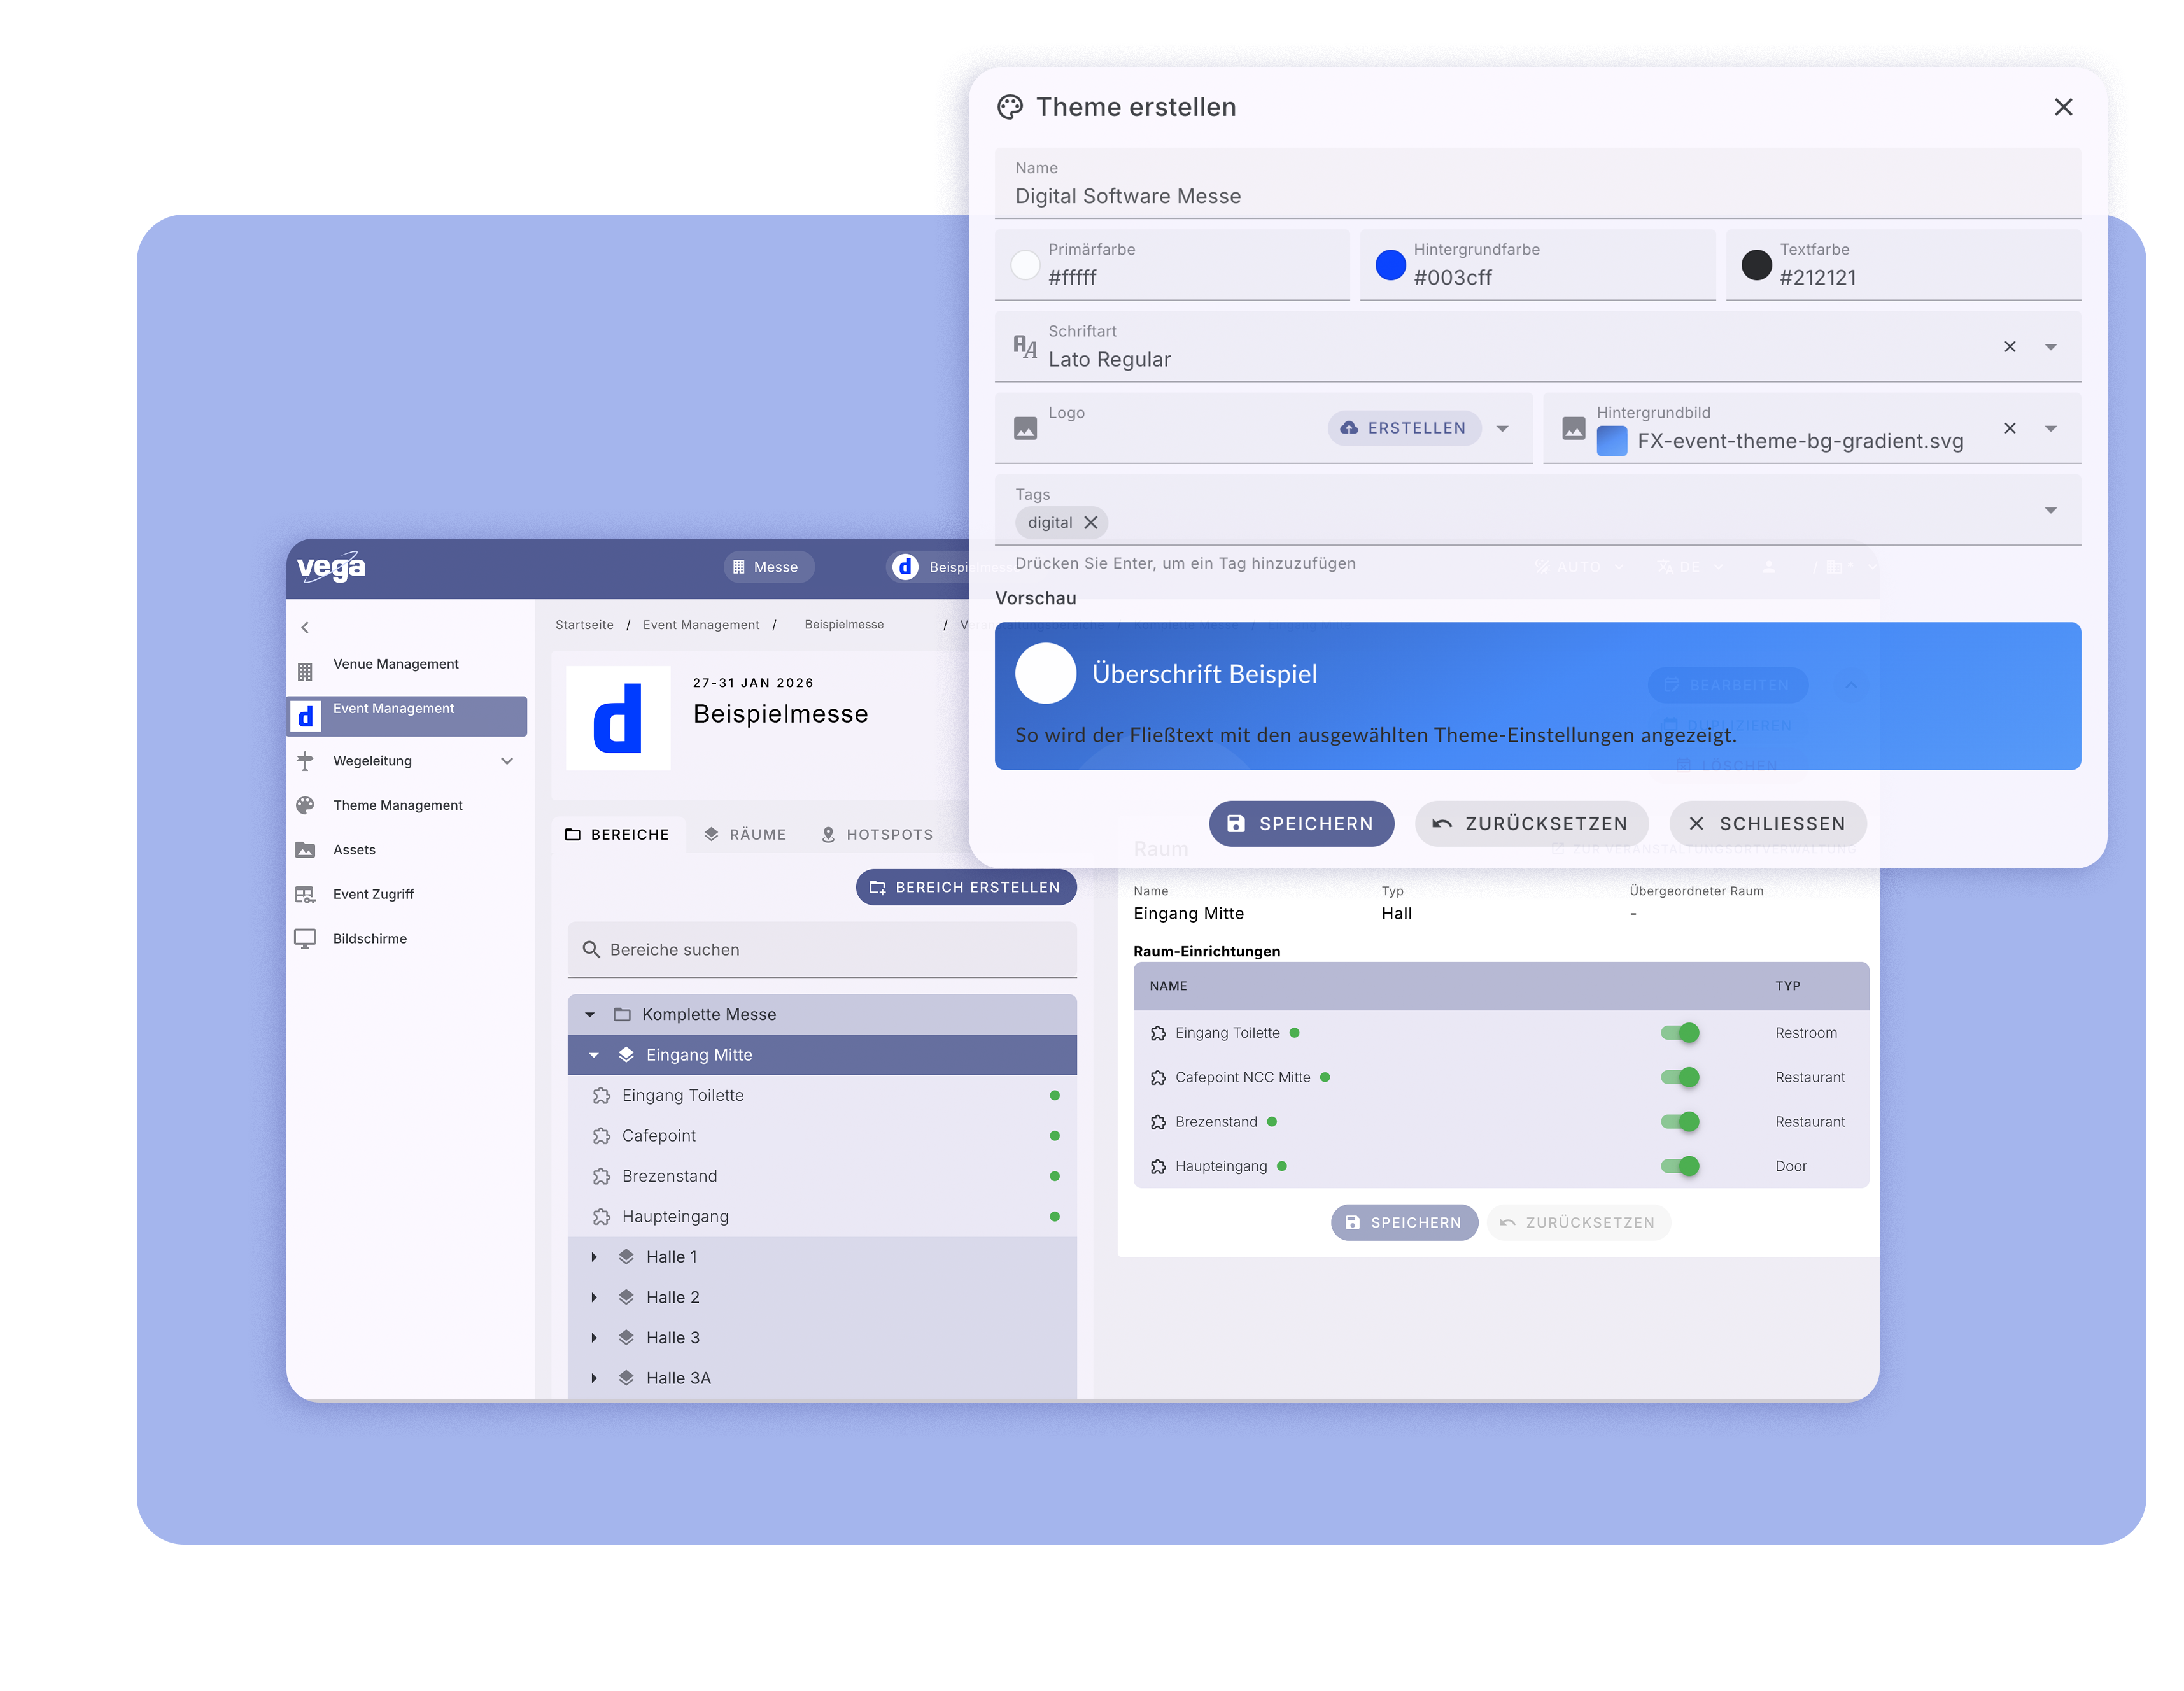Open the Schriftart dropdown arrow
This screenshot has height=1691, width=2184.
pos(2050,347)
